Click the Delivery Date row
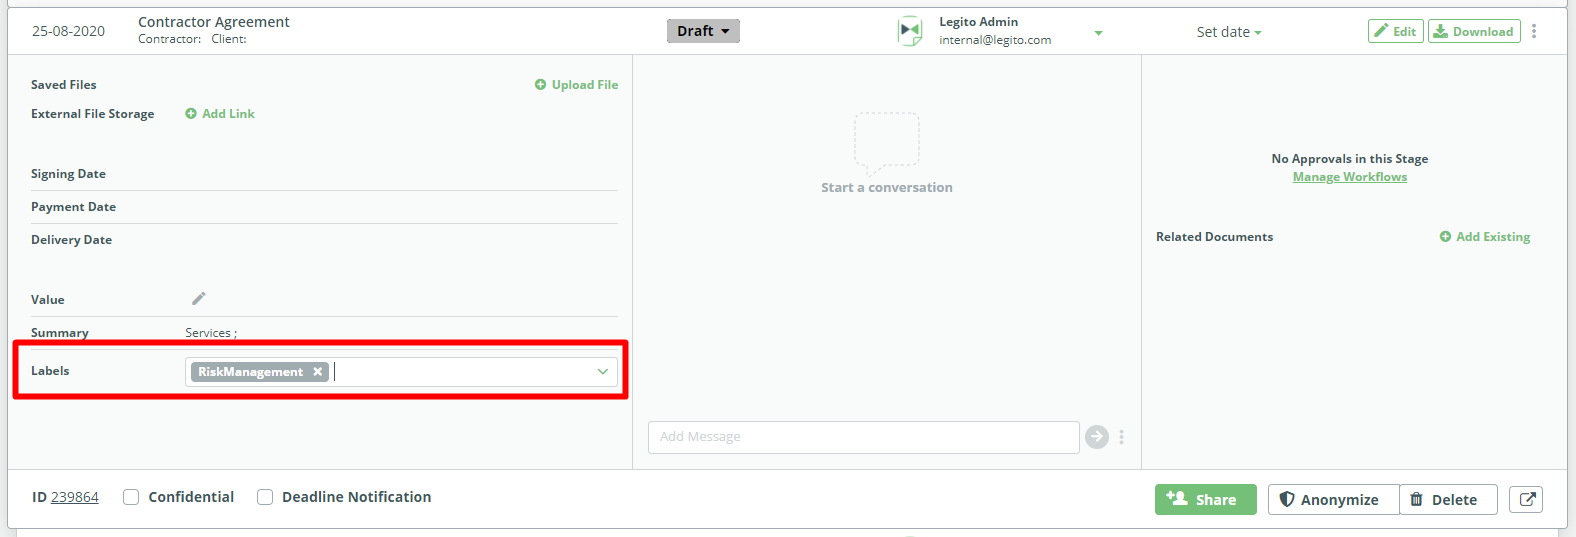Viewport: 1576px width, 537px height. [x=324, y=240]
